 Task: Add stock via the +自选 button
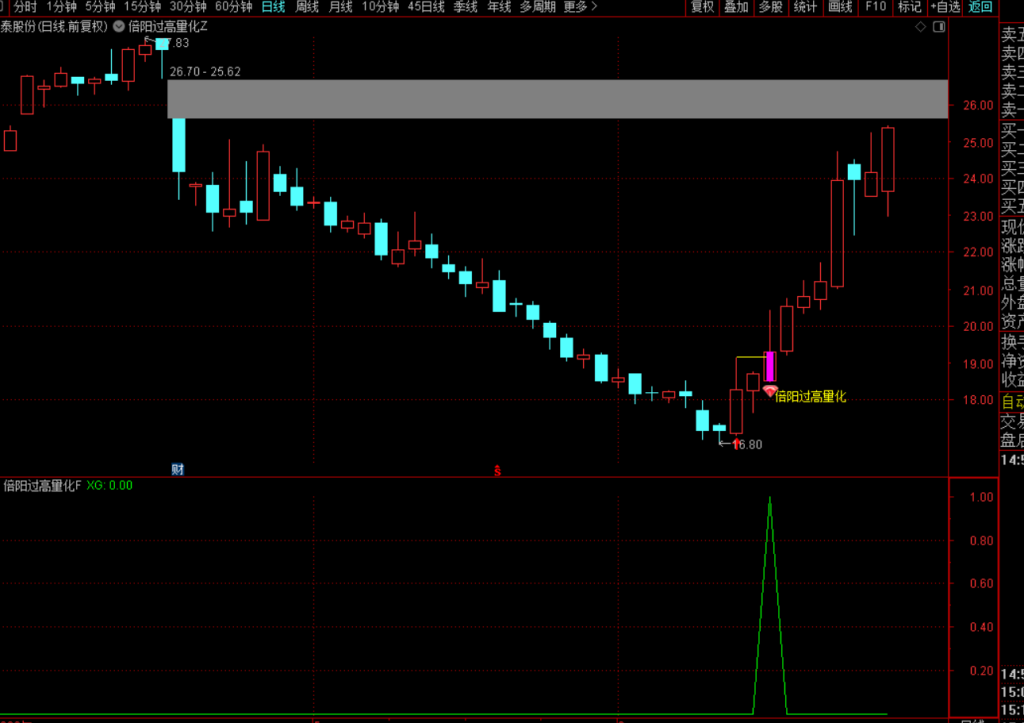(945, 7)
